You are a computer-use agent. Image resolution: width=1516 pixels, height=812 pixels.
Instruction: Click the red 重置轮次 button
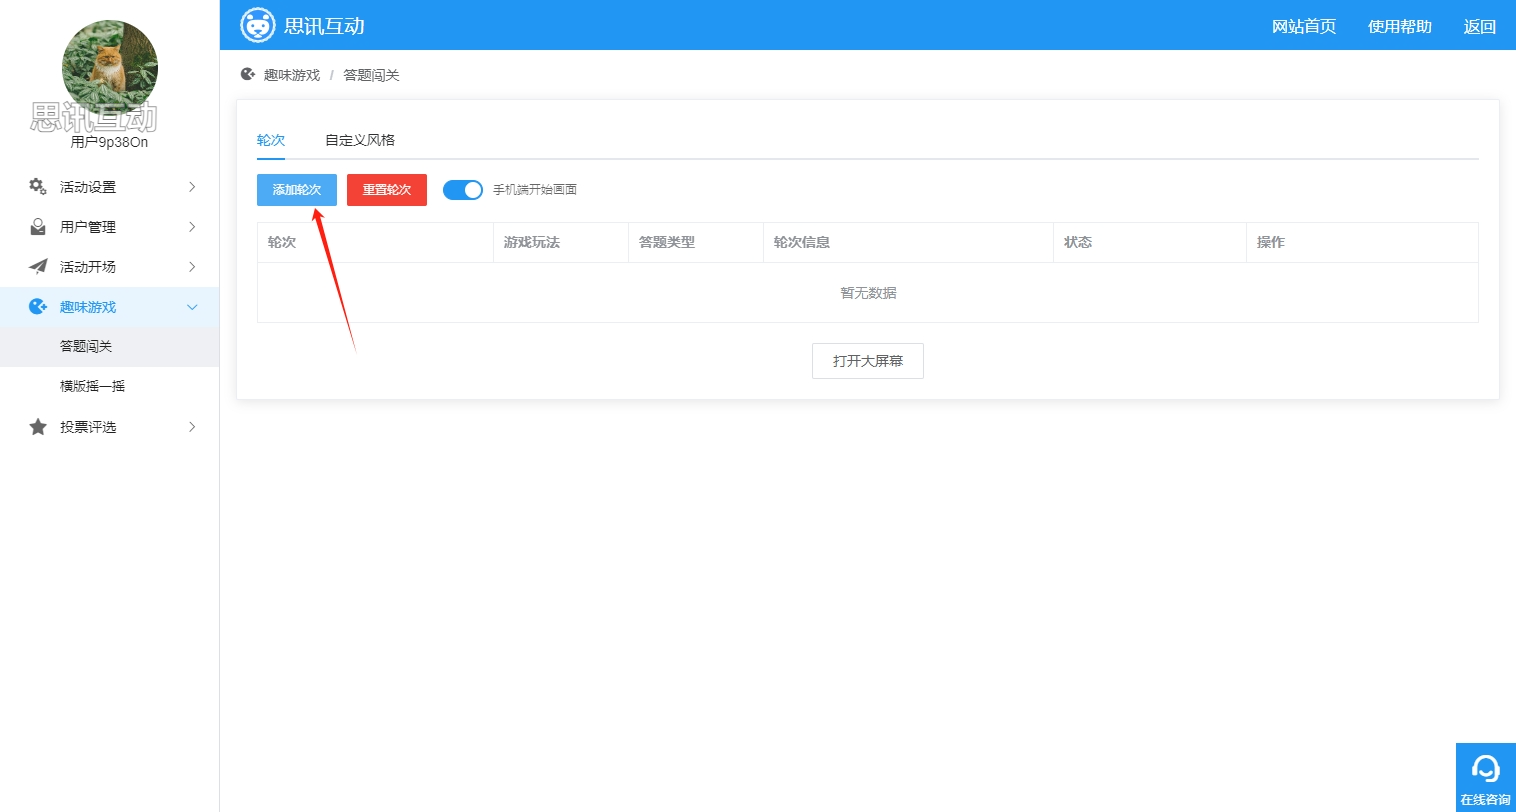(x=387, y=190)
